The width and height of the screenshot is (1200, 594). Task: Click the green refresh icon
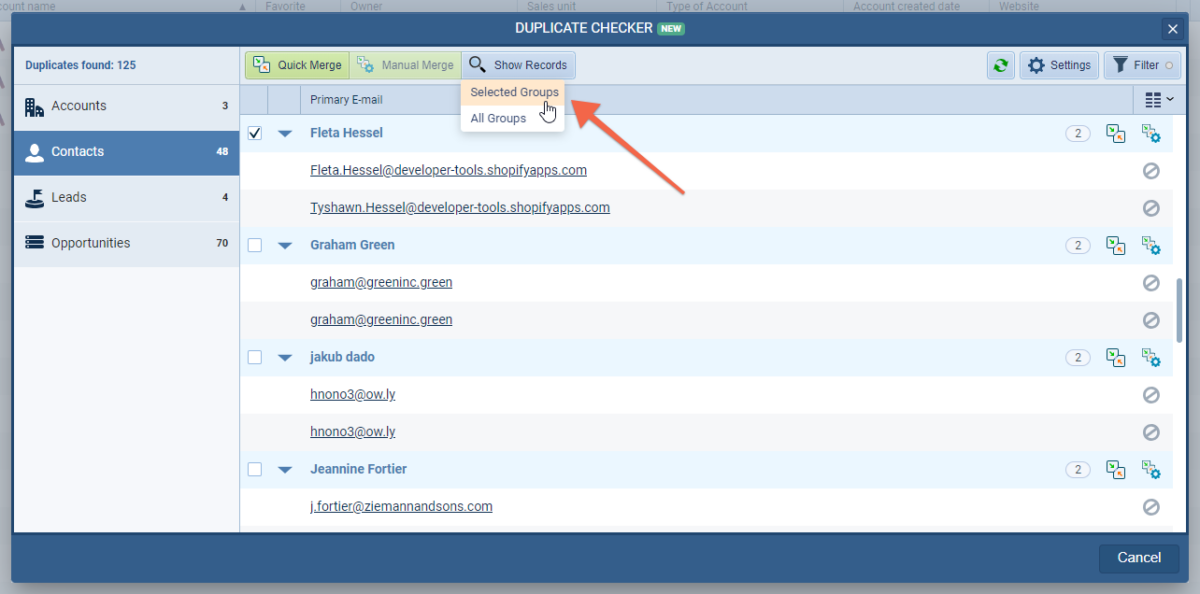(999, 66)
